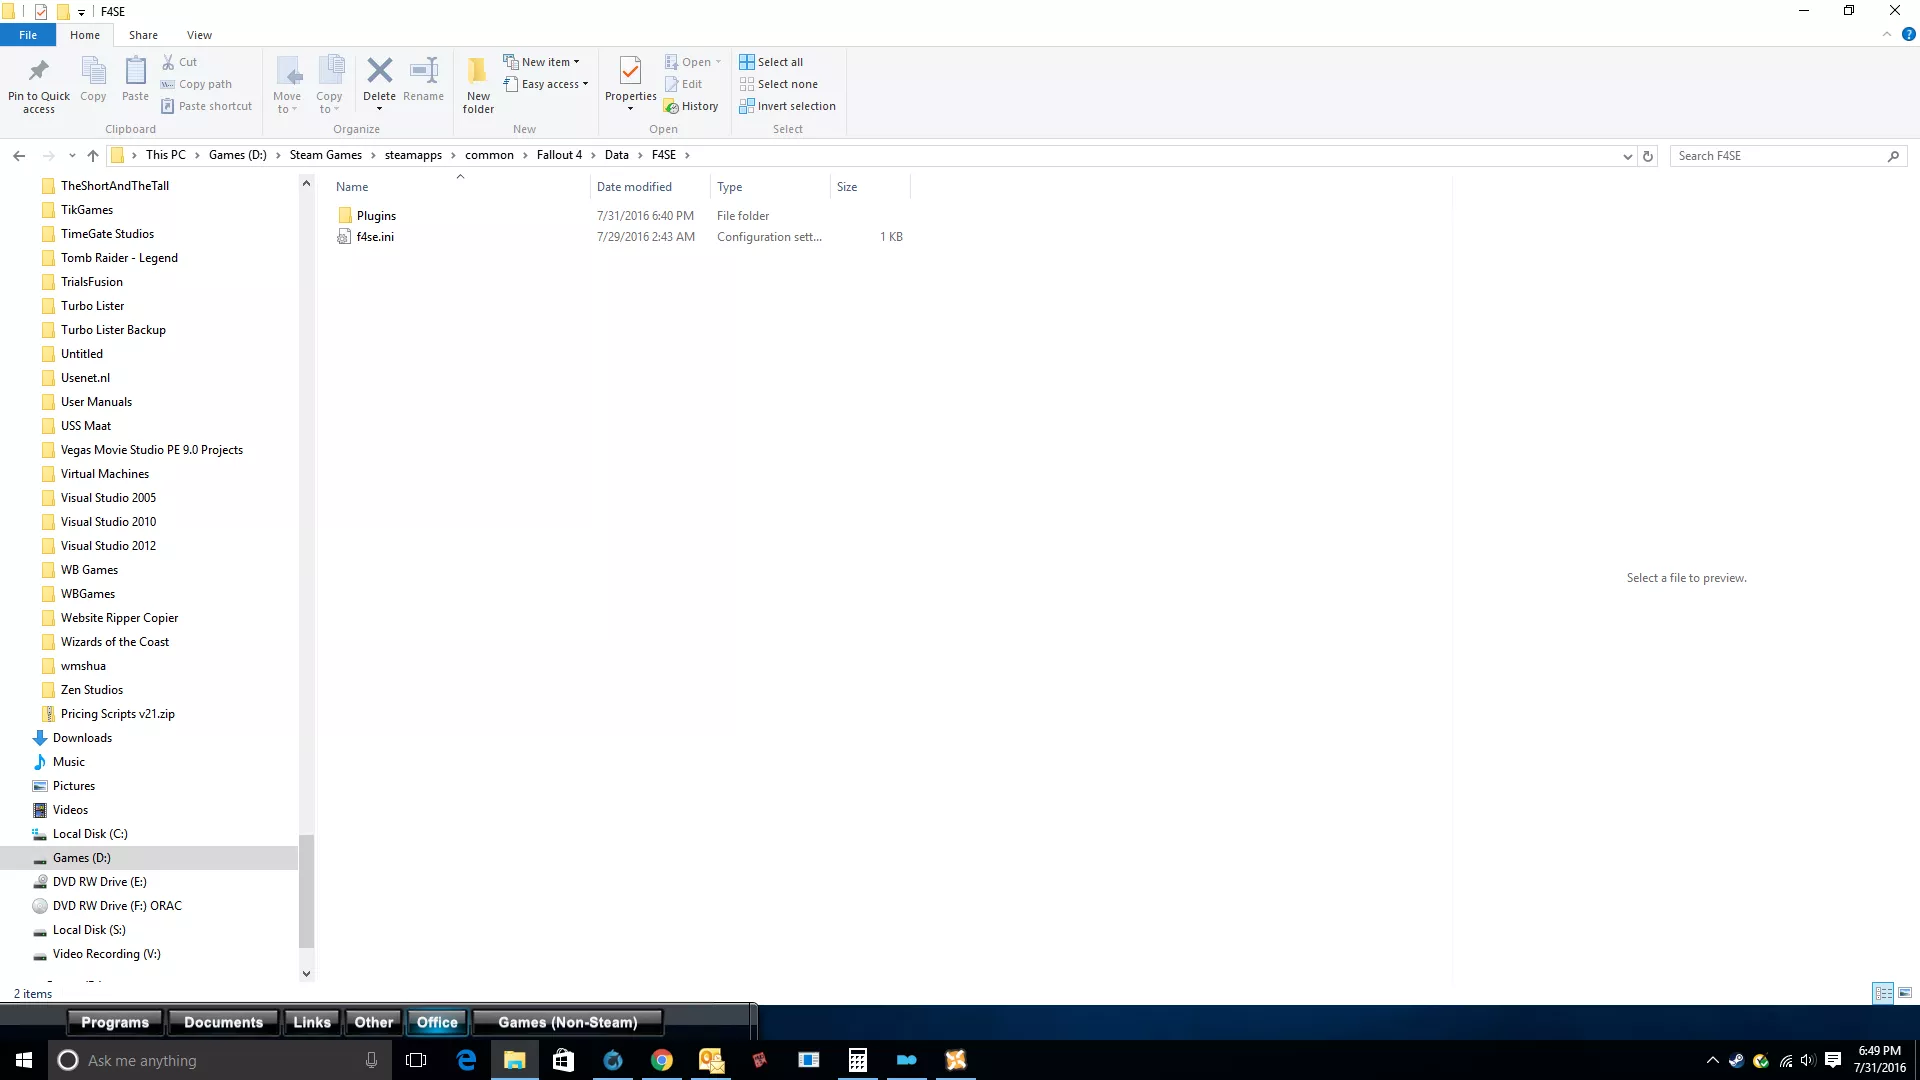This screenshot has height=1080, width=1920.
Task: Open Windows Store from the taskbar
Action: [x=564, y=1060]
